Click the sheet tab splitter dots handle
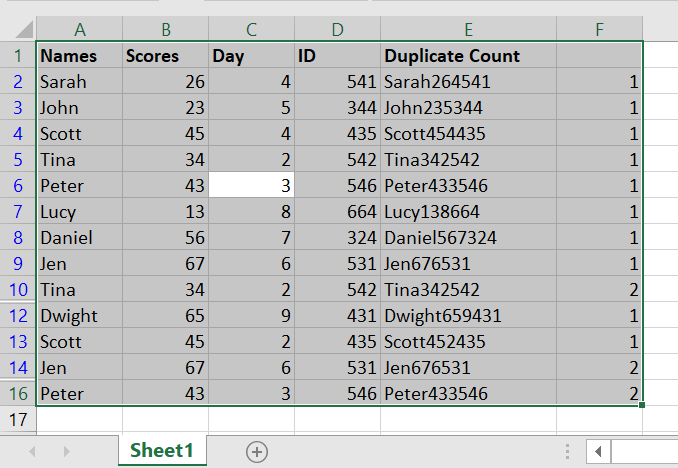Image resolution: width=678 pixels, height=468 pixels. point(567,452)
